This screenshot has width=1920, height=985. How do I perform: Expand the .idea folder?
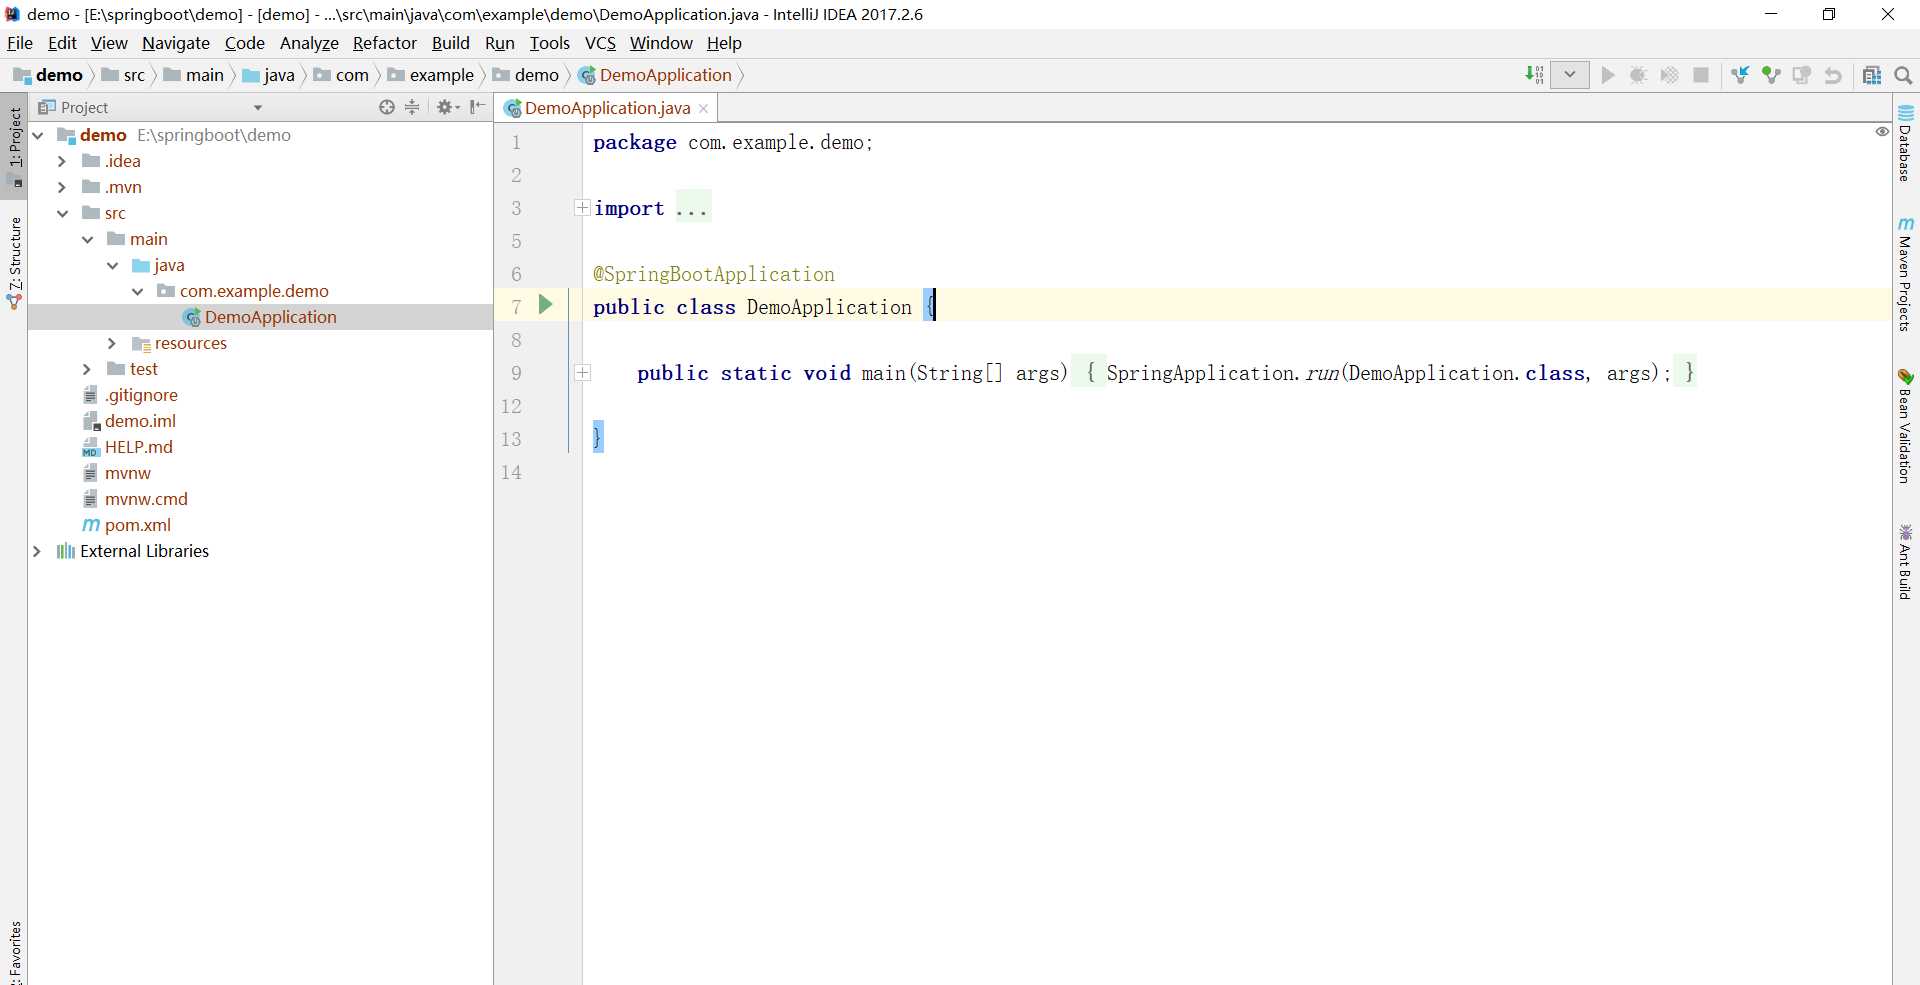point(62,161)
